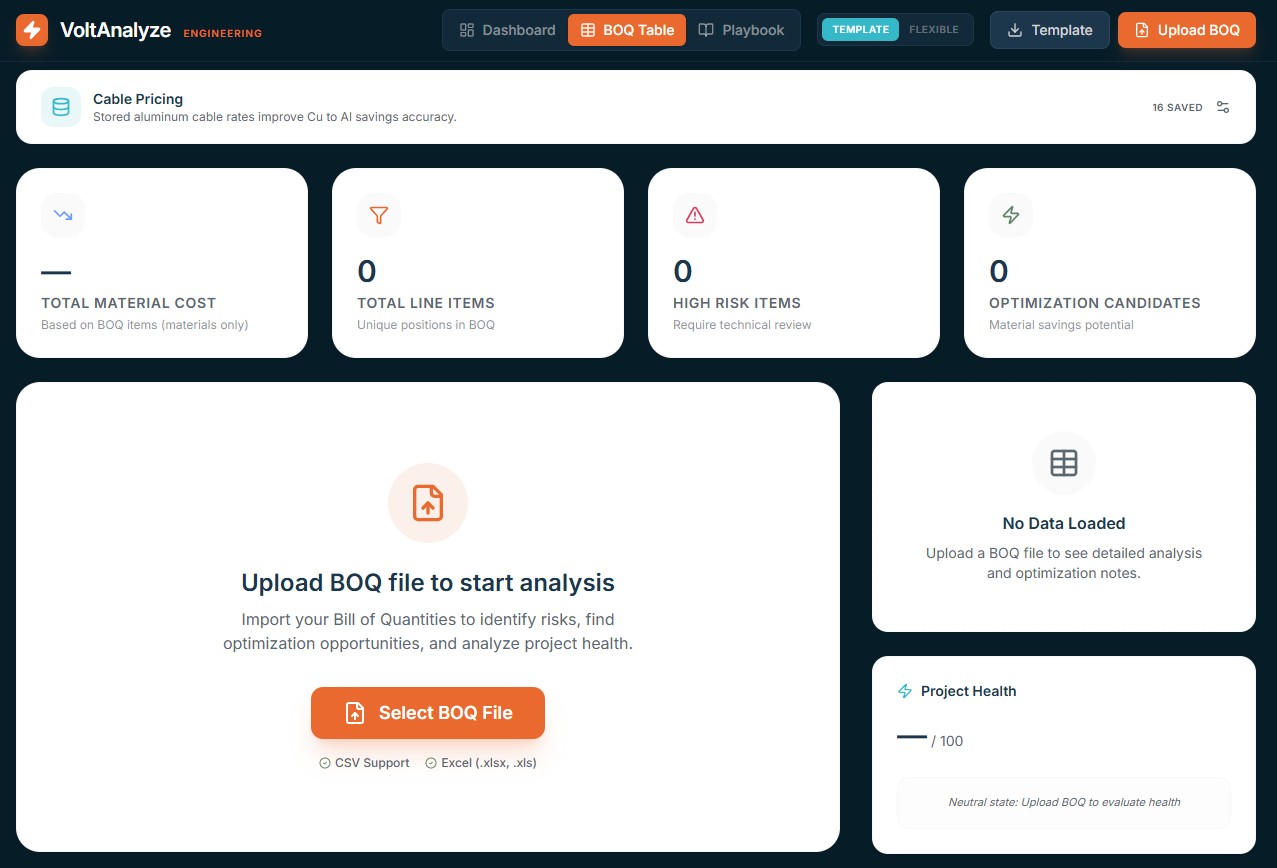Click the Total Material Cost trend icon

pos(63,215)
